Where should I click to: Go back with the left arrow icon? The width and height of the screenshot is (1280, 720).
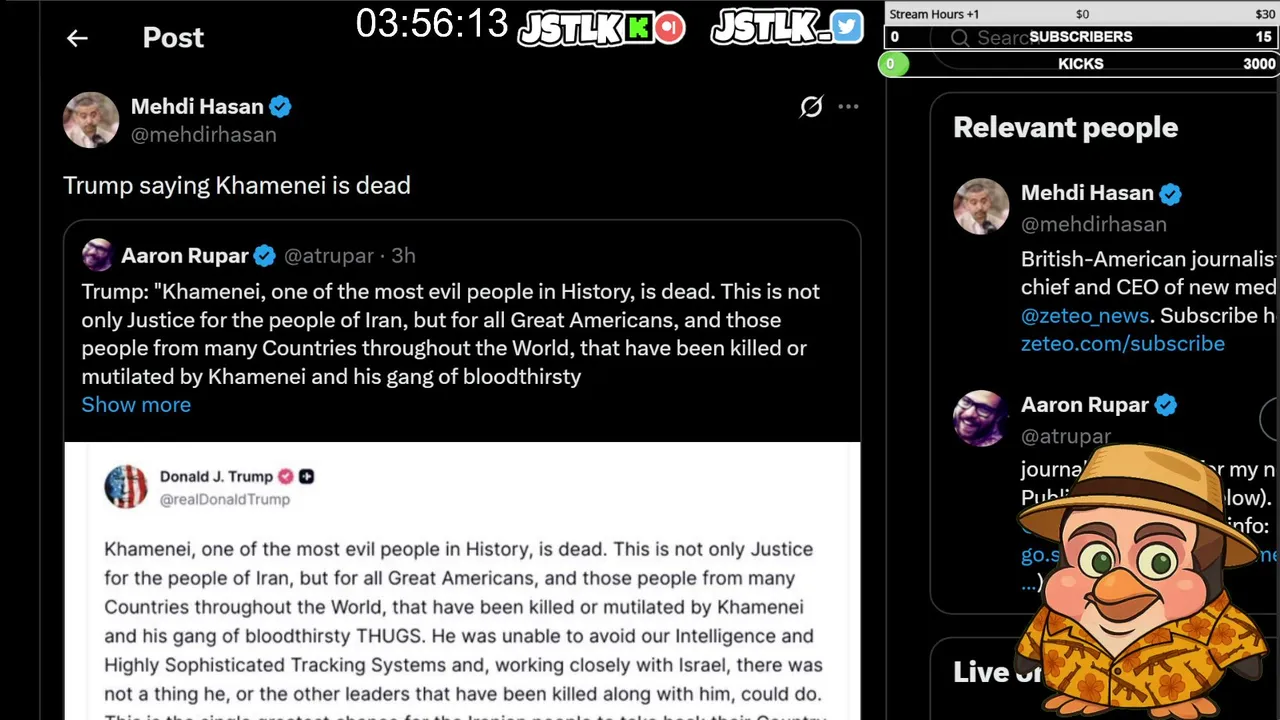click(77, 38)
